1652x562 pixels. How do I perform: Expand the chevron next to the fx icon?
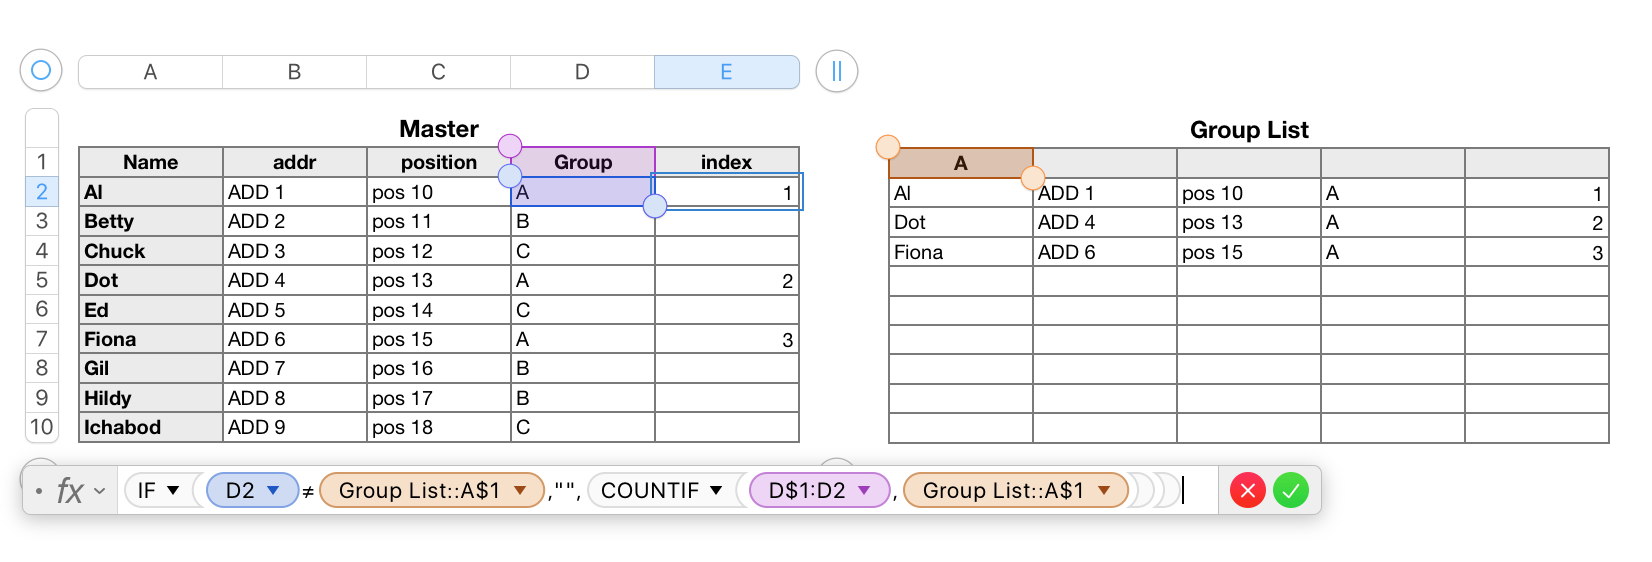click(100, 491)
